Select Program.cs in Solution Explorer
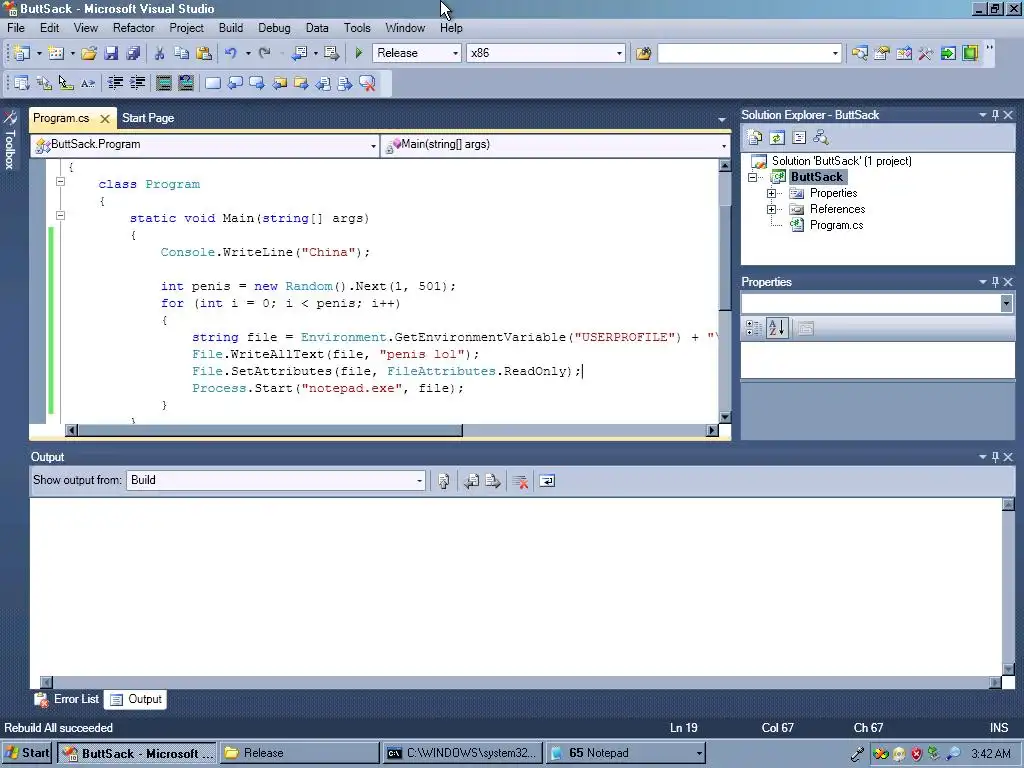The width and height of the screenshot is (1024, 768). (836, 225)
